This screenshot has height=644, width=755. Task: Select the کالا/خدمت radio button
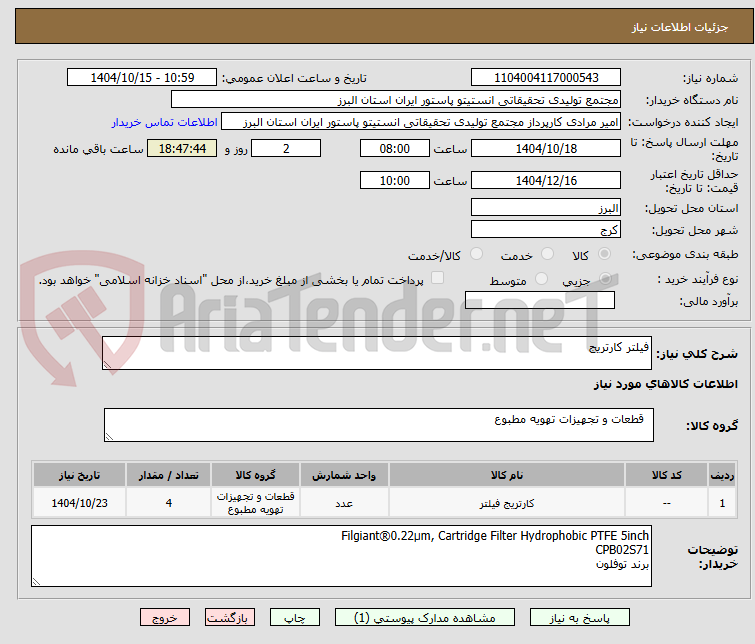coord(476,254)
